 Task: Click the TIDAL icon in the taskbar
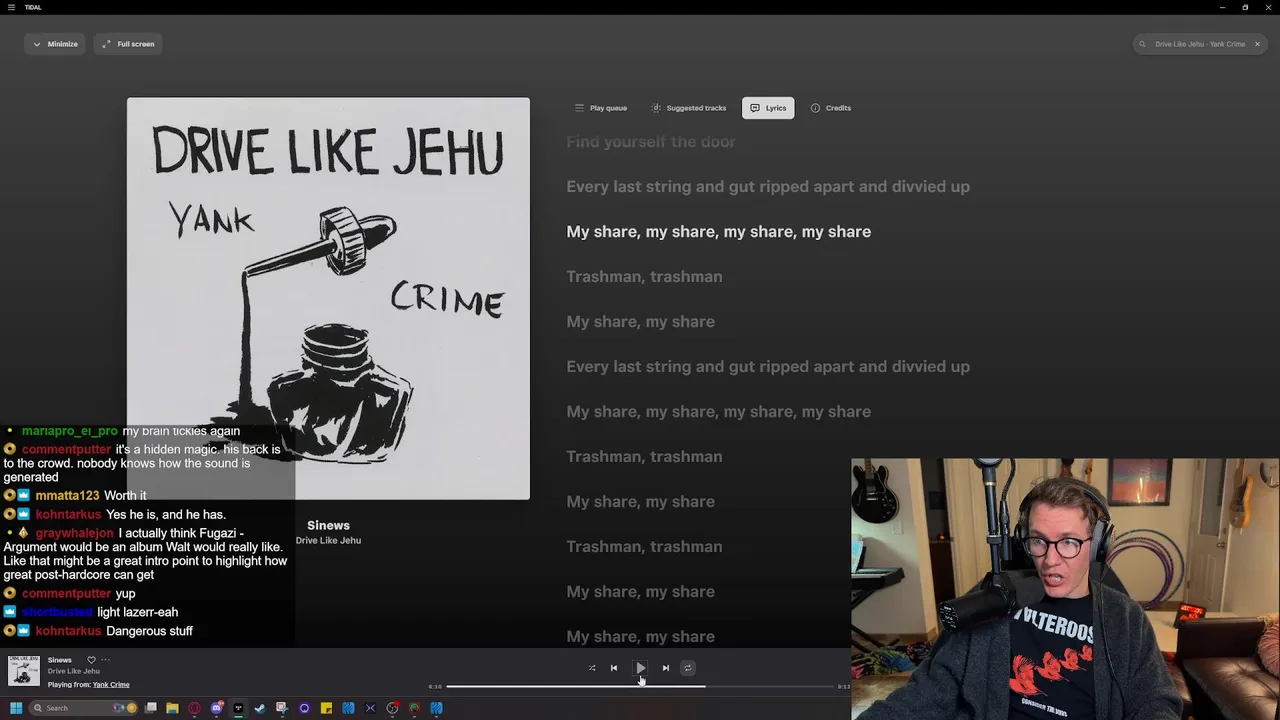tap(238, 708)
